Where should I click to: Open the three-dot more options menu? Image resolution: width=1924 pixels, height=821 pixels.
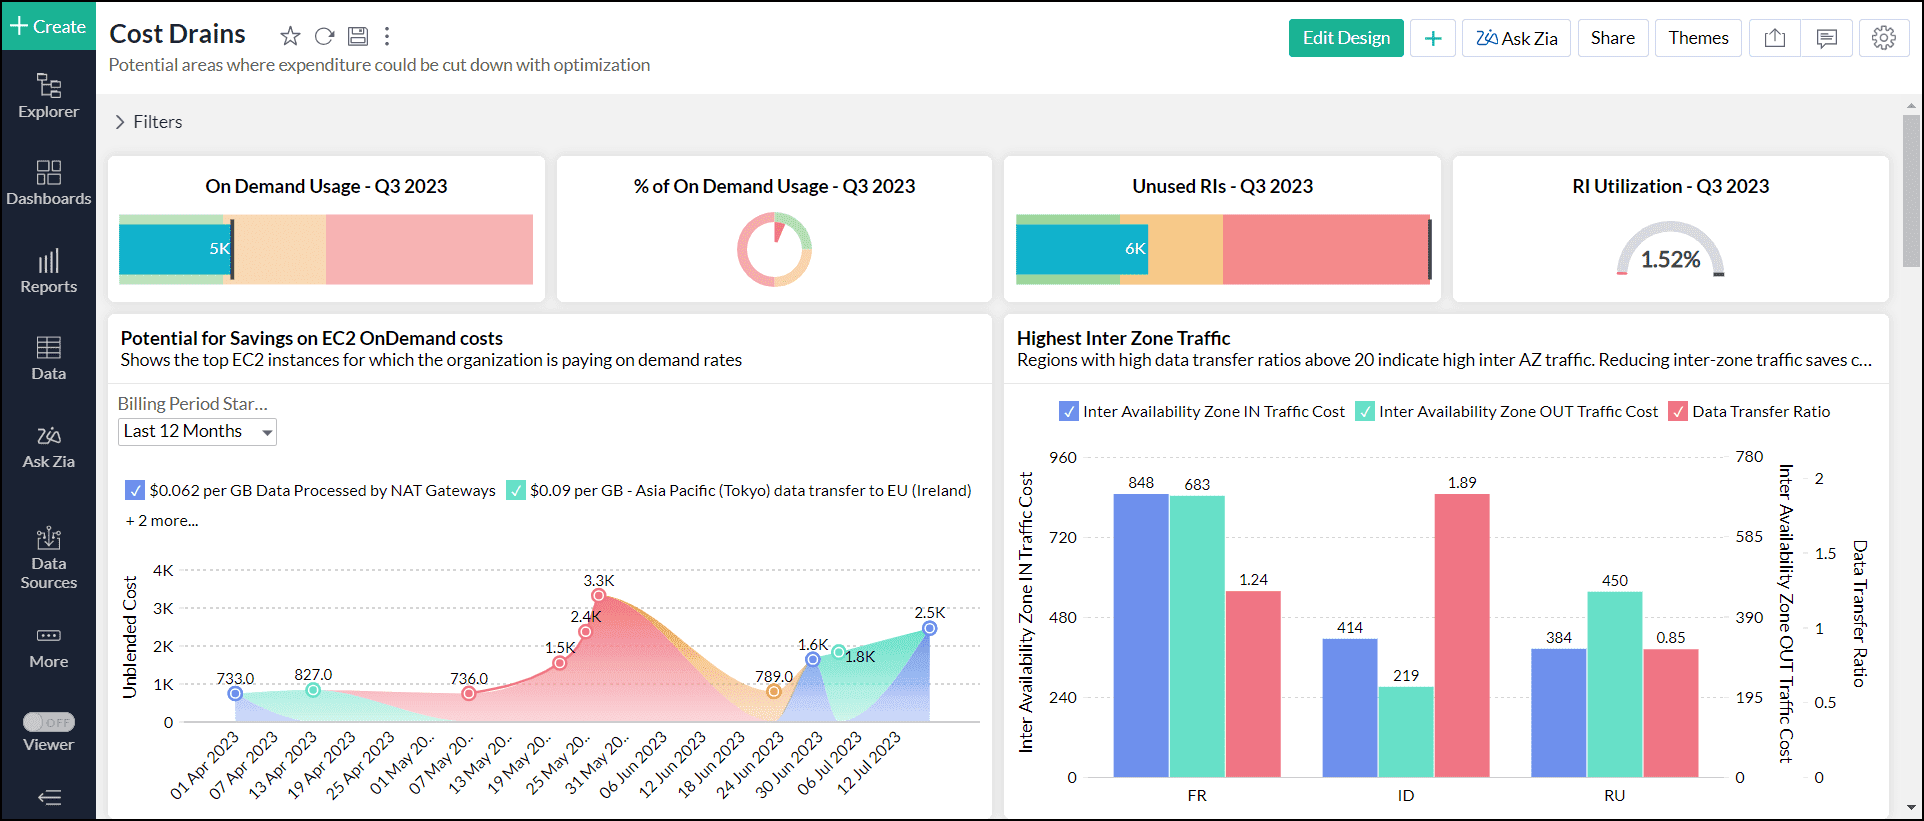click(x=387, y=37)
